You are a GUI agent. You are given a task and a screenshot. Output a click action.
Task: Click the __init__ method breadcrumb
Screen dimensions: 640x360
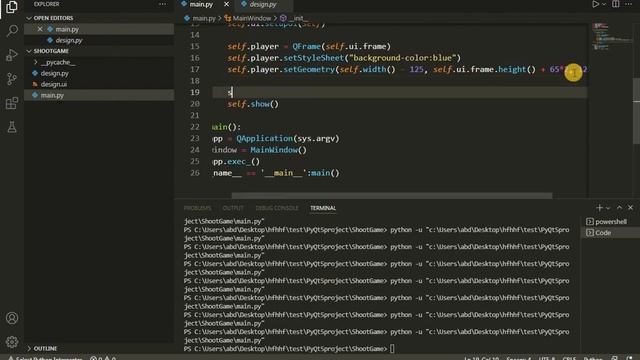pyautogui.click(x=298, y=18)
